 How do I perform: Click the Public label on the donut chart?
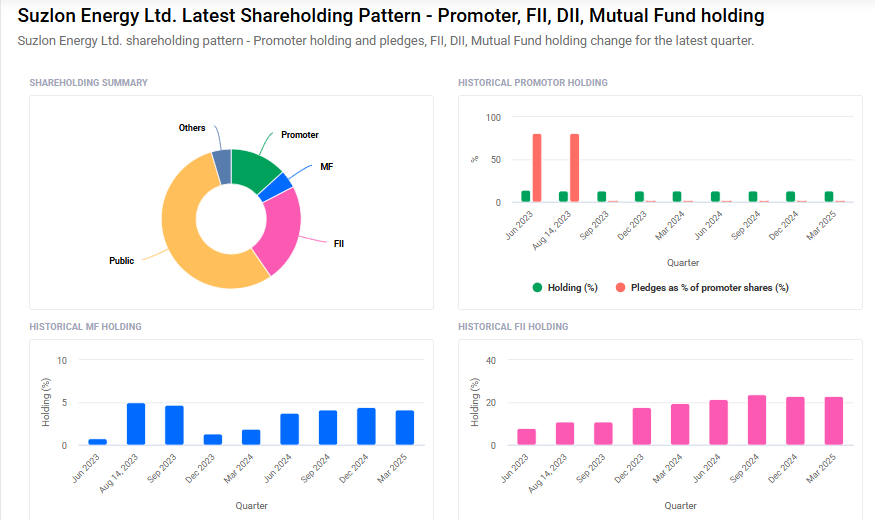point(122,261)
